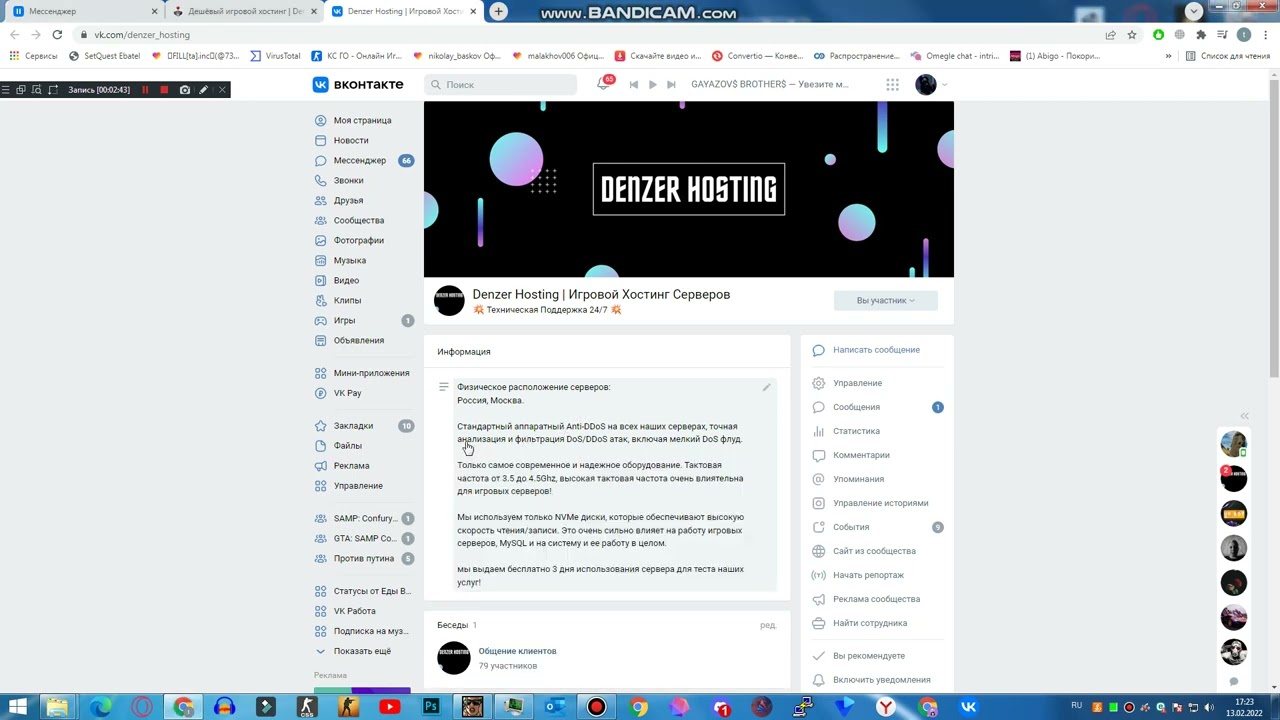Open VirusTotal bookmark
Screen dimensions: 1280x720
pos(275,56)
